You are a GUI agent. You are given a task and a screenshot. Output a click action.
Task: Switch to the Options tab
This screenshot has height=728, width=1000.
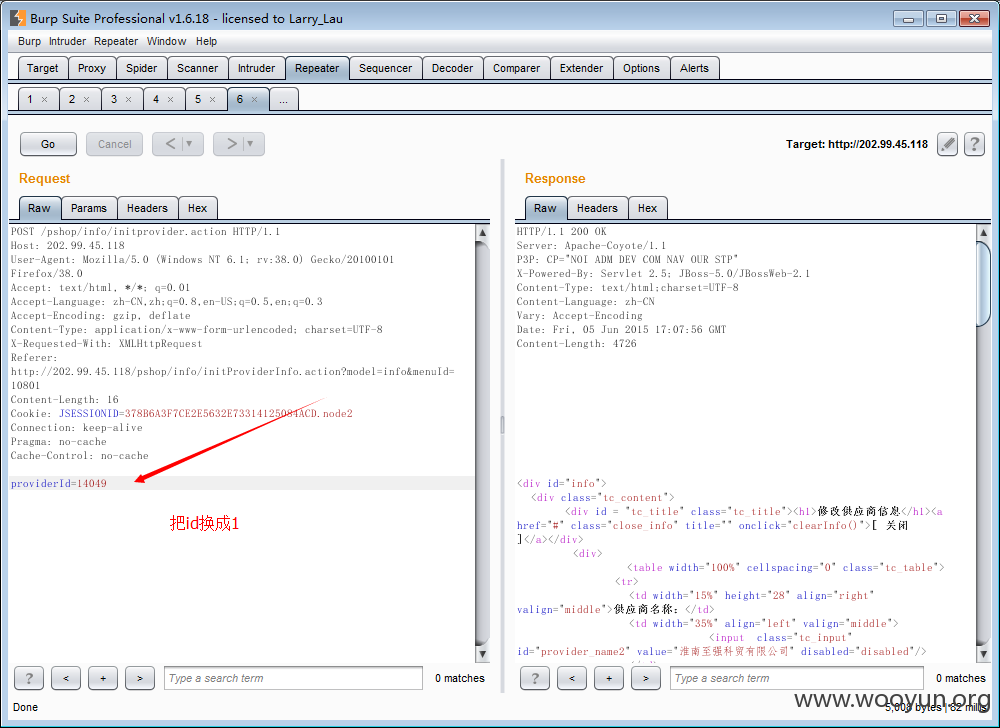click(642, 68)
